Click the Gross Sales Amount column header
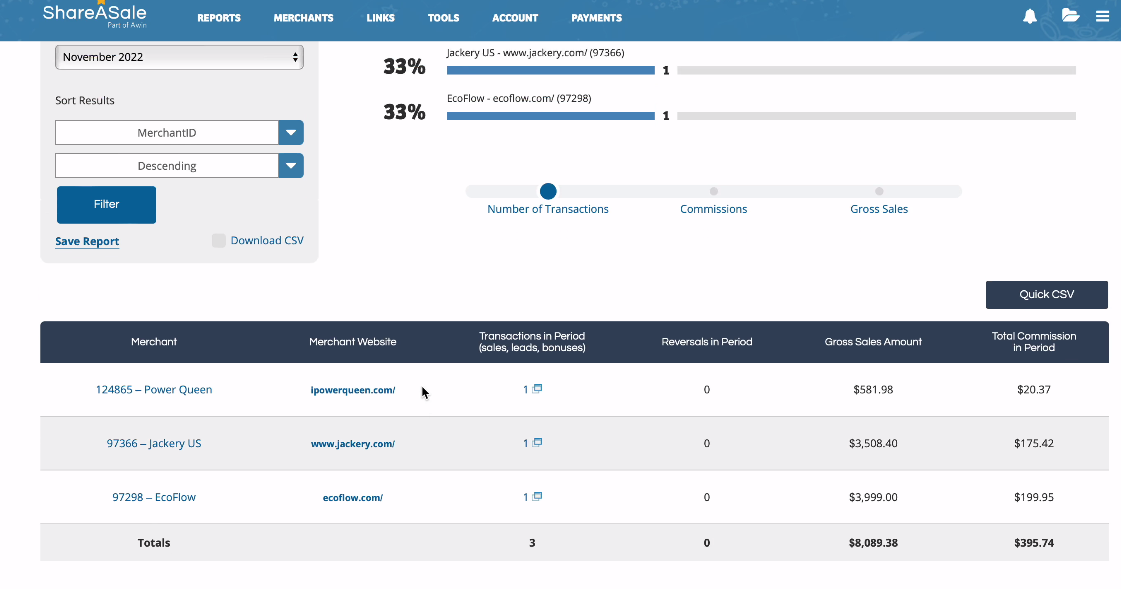Viewport: 1121px width, 589px height. coord(873,342)
